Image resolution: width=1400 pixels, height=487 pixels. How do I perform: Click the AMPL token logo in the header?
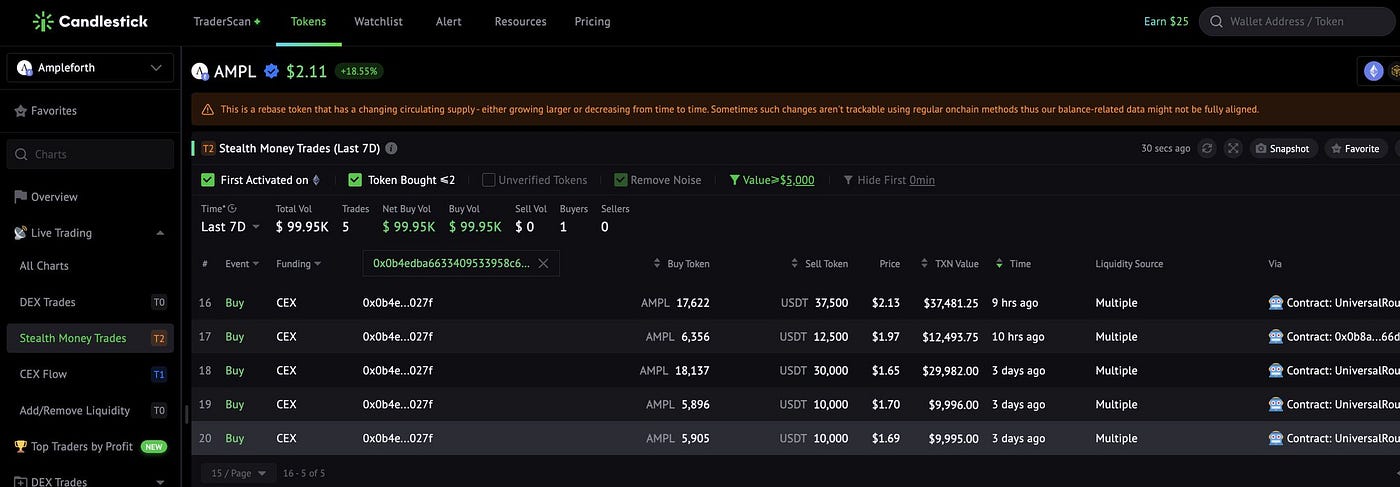click(x=200, y=71)
